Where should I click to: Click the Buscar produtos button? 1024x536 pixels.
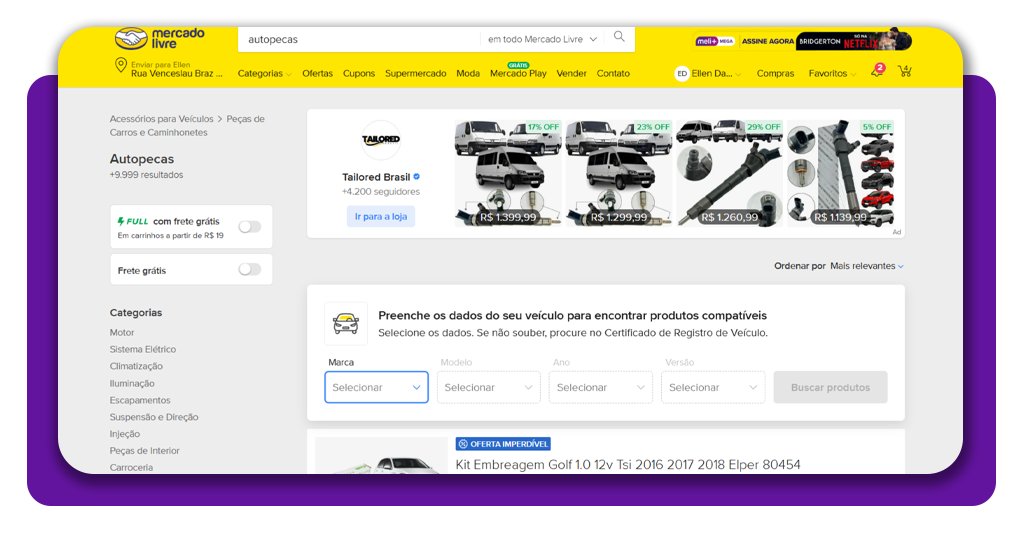831,387
